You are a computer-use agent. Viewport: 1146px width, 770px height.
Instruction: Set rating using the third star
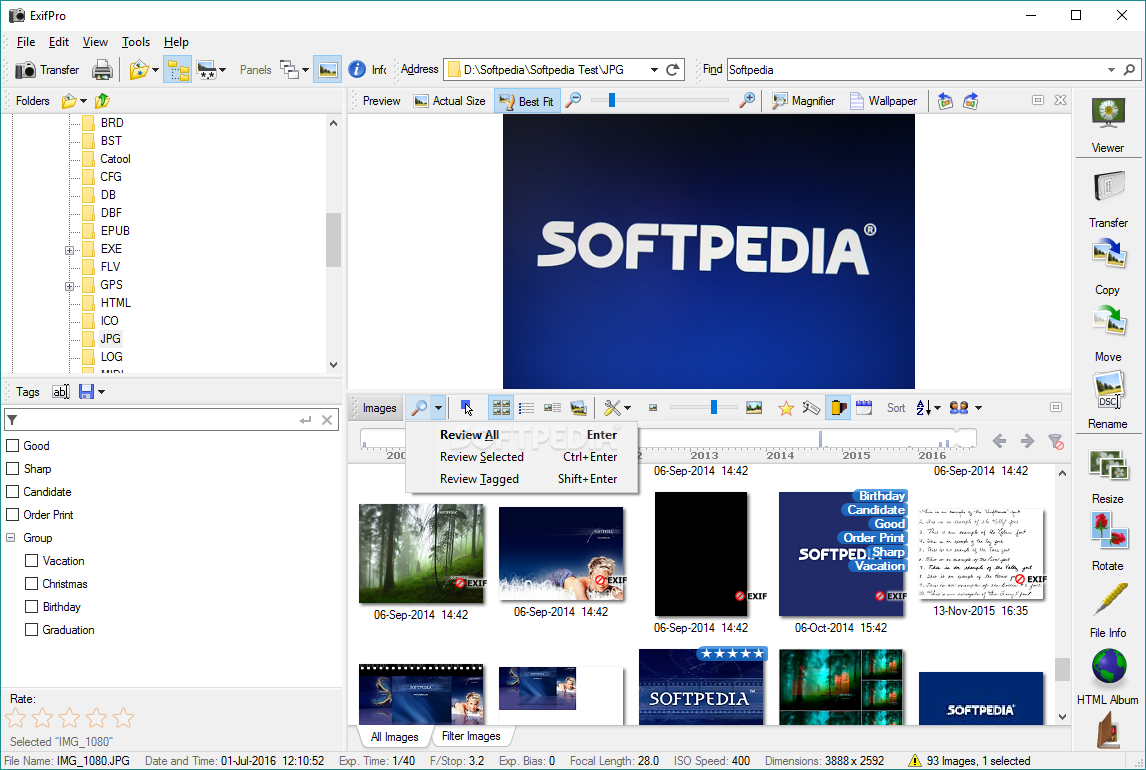[69, 718]
